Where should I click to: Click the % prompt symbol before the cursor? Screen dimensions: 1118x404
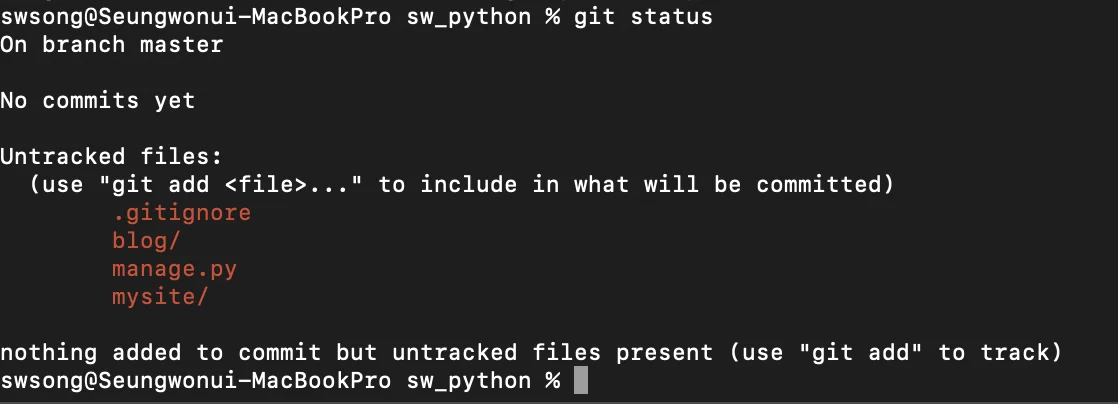coord(552,381)
